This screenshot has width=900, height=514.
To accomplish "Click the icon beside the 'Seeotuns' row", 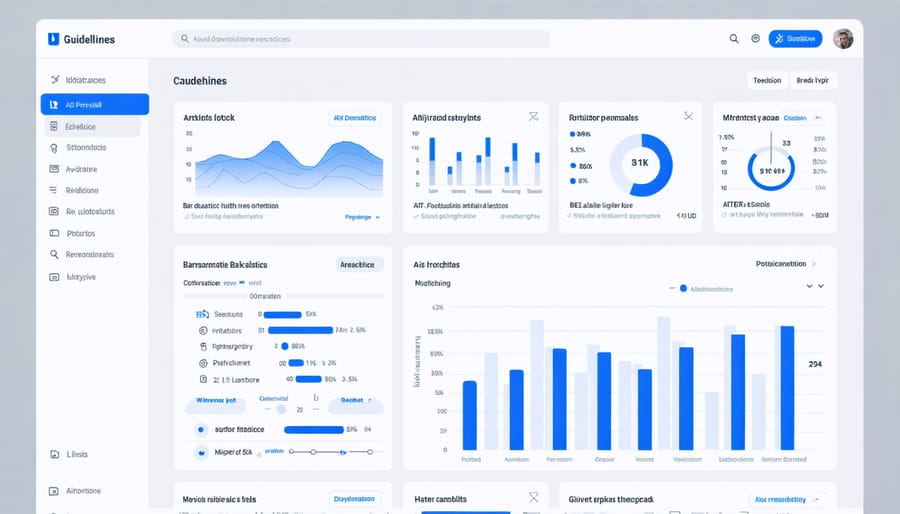I will click(202, 314).
